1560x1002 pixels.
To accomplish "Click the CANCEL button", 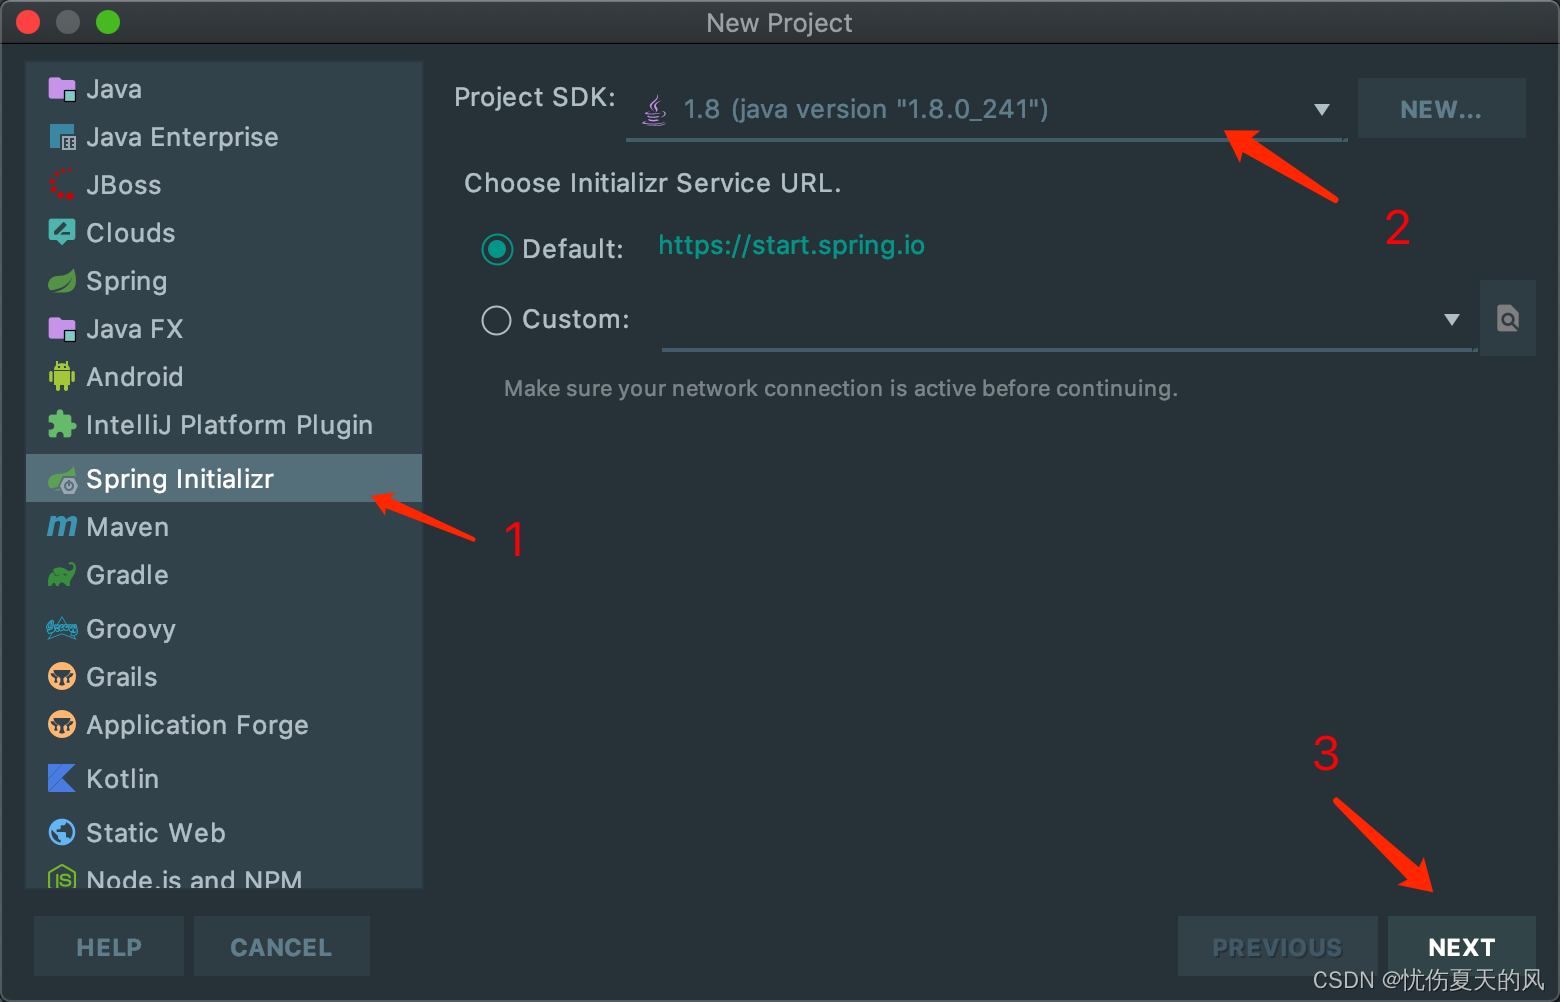I will (281, 946).
